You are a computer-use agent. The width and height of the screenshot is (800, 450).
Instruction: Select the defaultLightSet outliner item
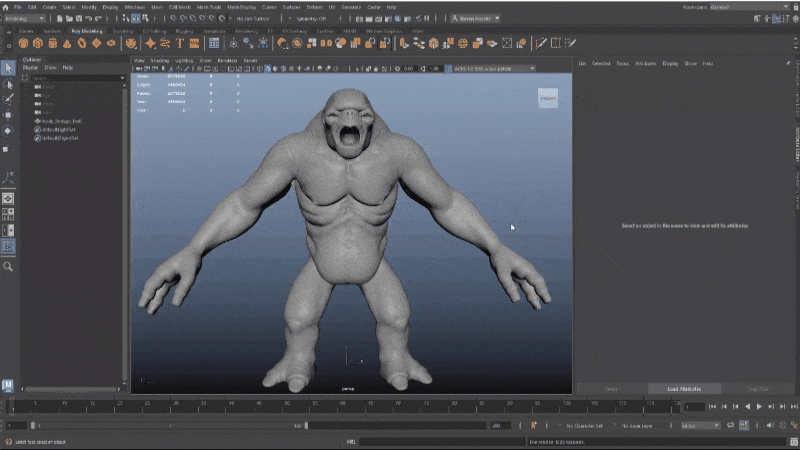pyautogui.click(x=58, y=128)
